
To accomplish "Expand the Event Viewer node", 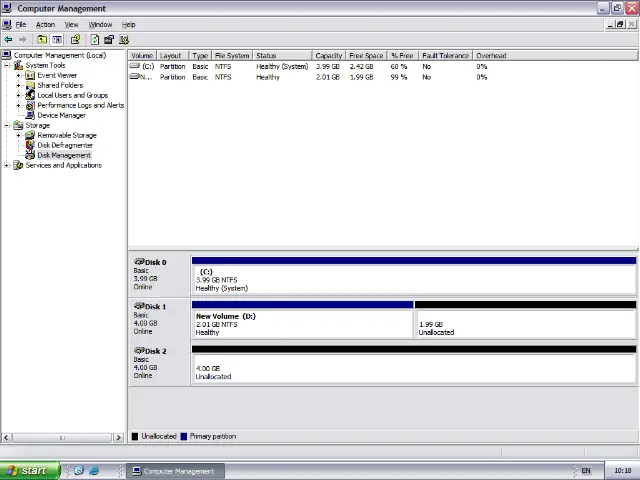I will click(18, 75).
